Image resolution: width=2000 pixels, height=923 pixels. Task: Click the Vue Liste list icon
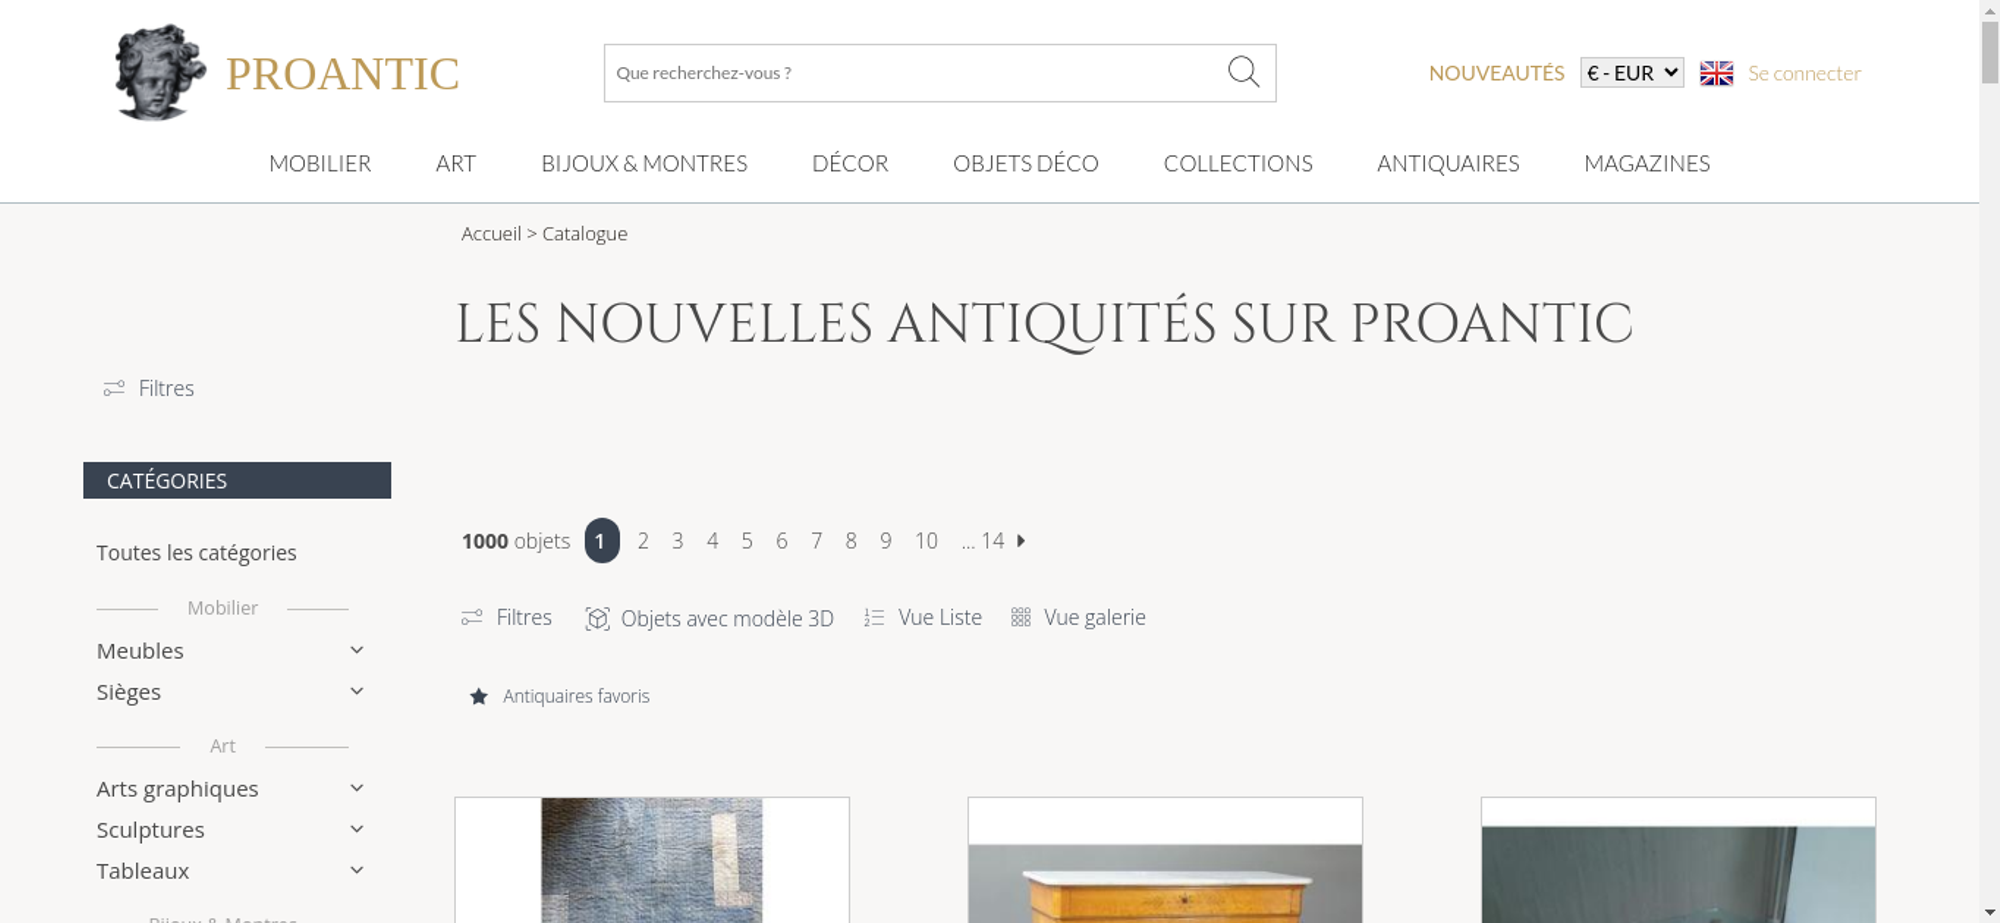point(874,618)
